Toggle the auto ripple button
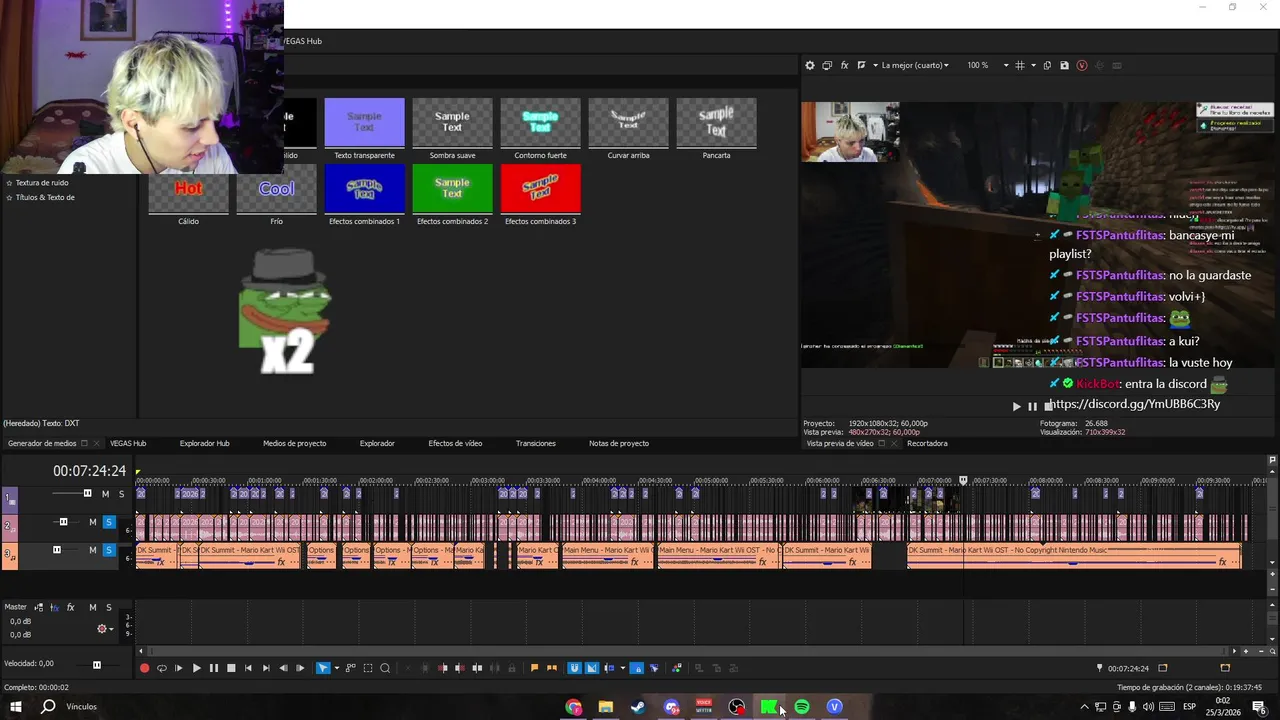 click(610, 668)
